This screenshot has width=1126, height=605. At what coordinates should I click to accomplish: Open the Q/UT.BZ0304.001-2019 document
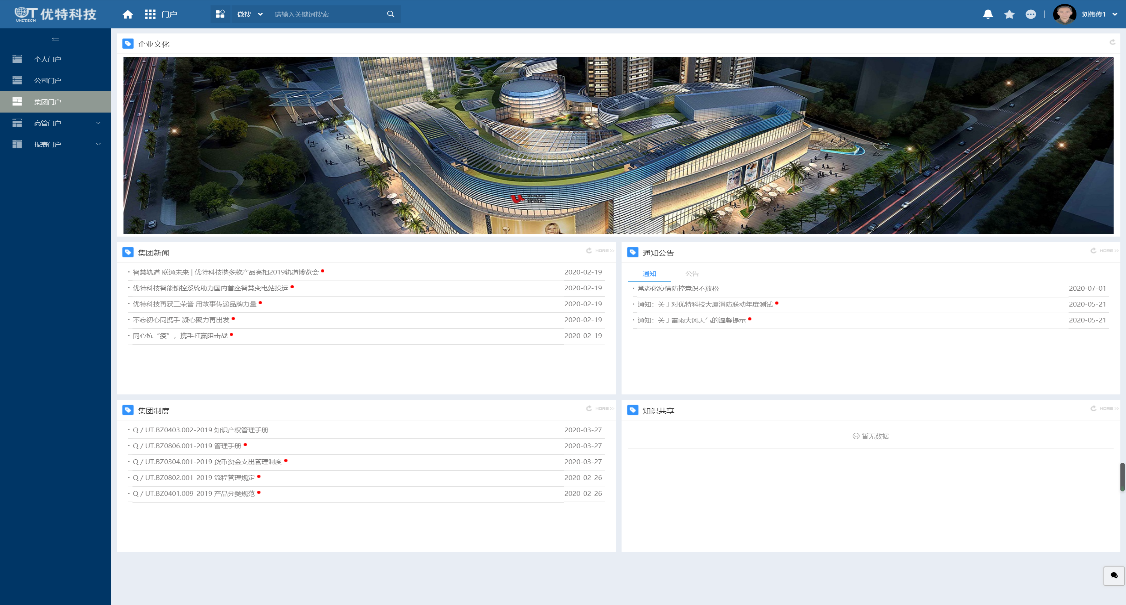click(x=207, y=462)
